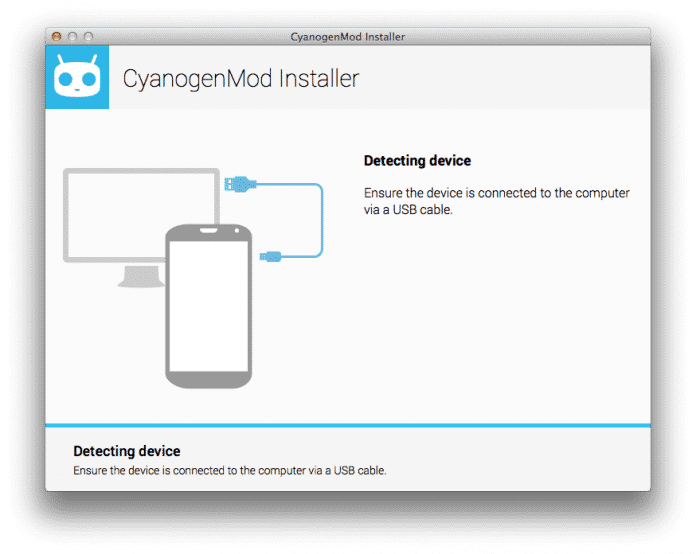Click the bold "Detecting device" heading at right
This screenshot has width=696, height=554.
(416, 161)
